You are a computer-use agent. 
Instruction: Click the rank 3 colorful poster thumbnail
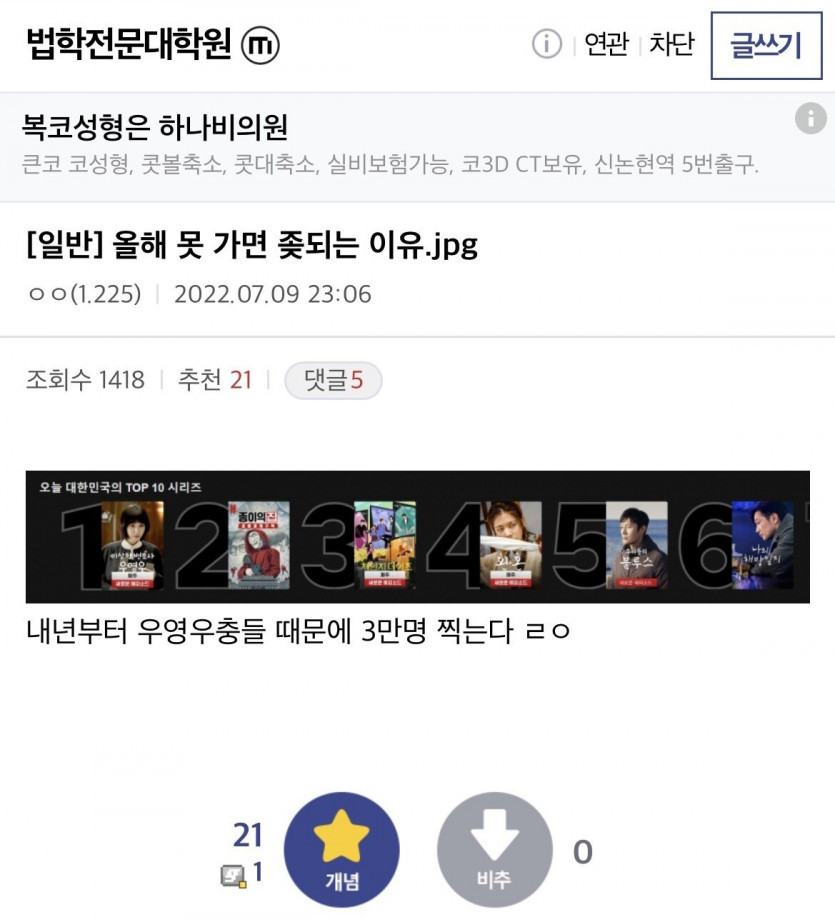pos(385,545)
